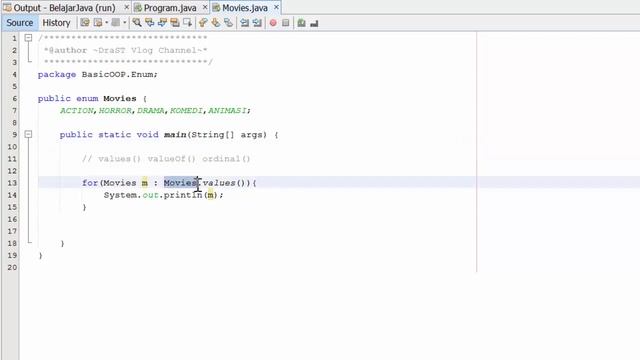
Task: Click line number 13 in the gutter
Action: 12,183
